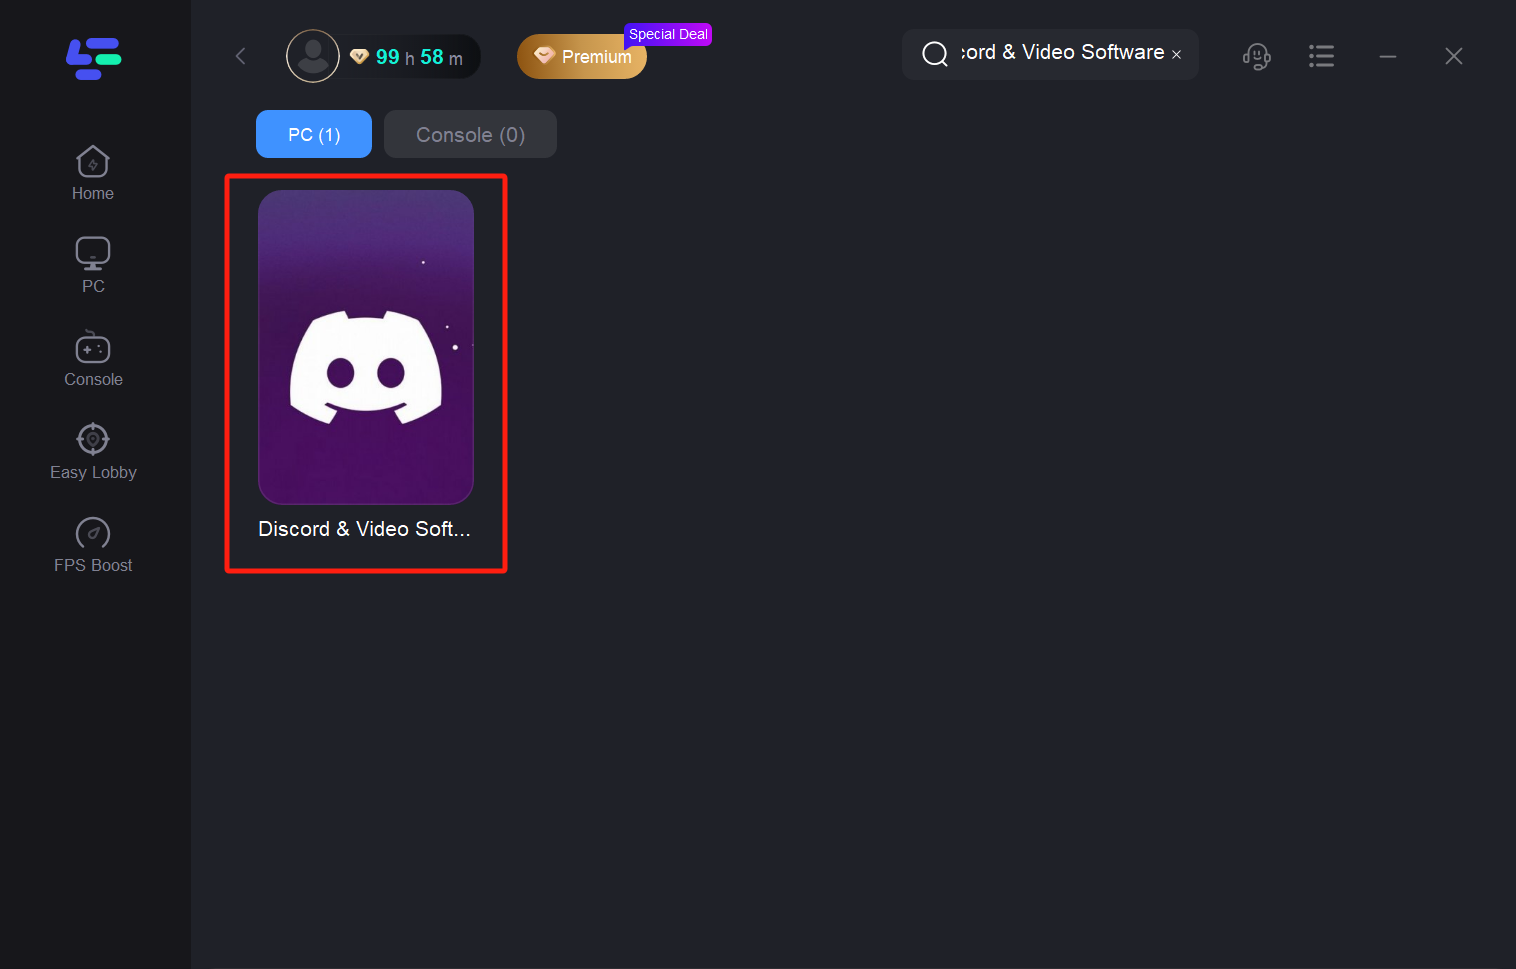
Task: Open the Special Deal badge
Action: [668, 34]
